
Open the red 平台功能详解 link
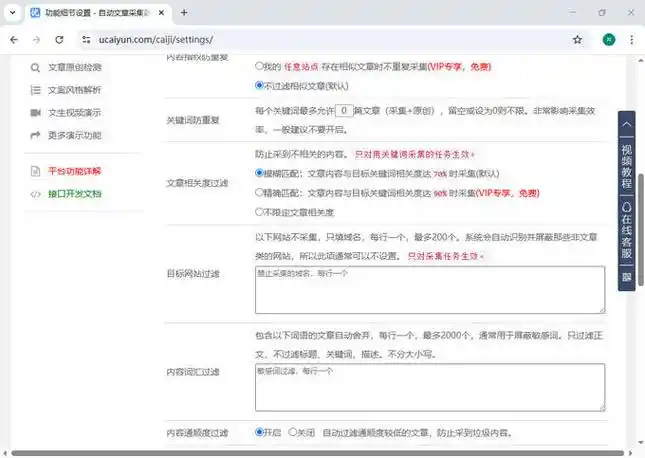74,171
